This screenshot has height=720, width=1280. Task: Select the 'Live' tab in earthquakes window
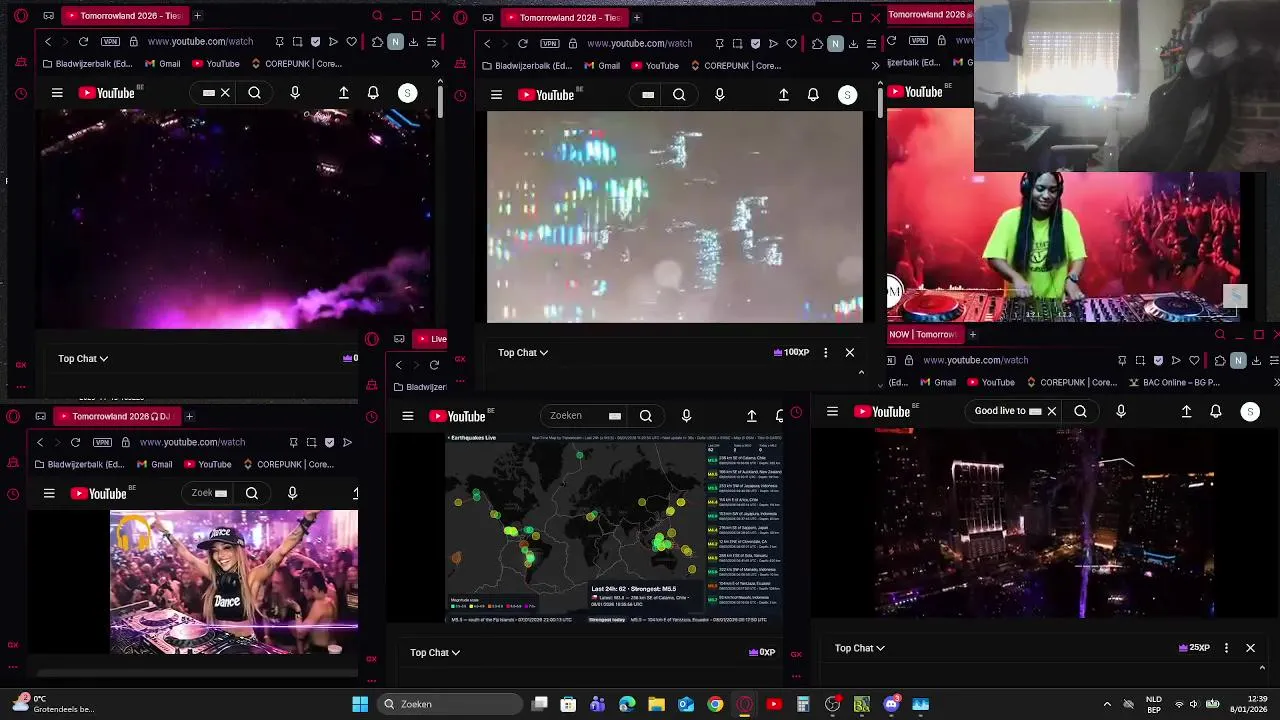coord(432,339)
